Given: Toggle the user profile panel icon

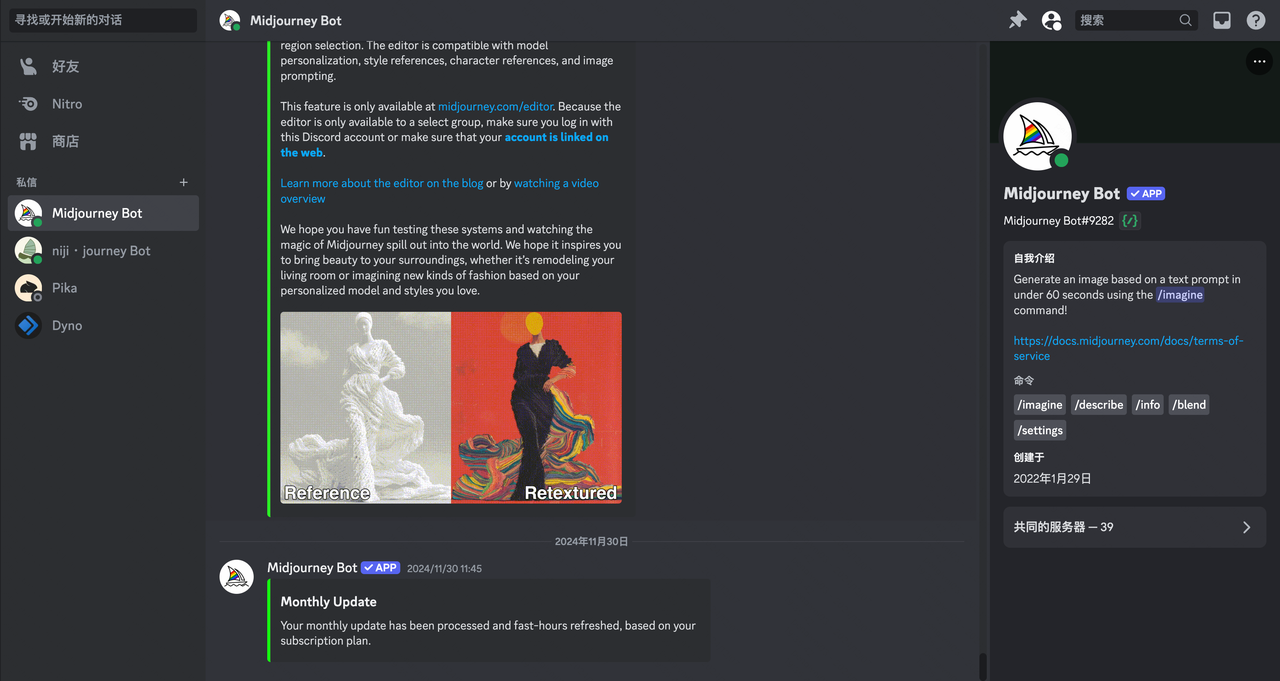Looking at the screenshot, I should [x=1051, y=20].
